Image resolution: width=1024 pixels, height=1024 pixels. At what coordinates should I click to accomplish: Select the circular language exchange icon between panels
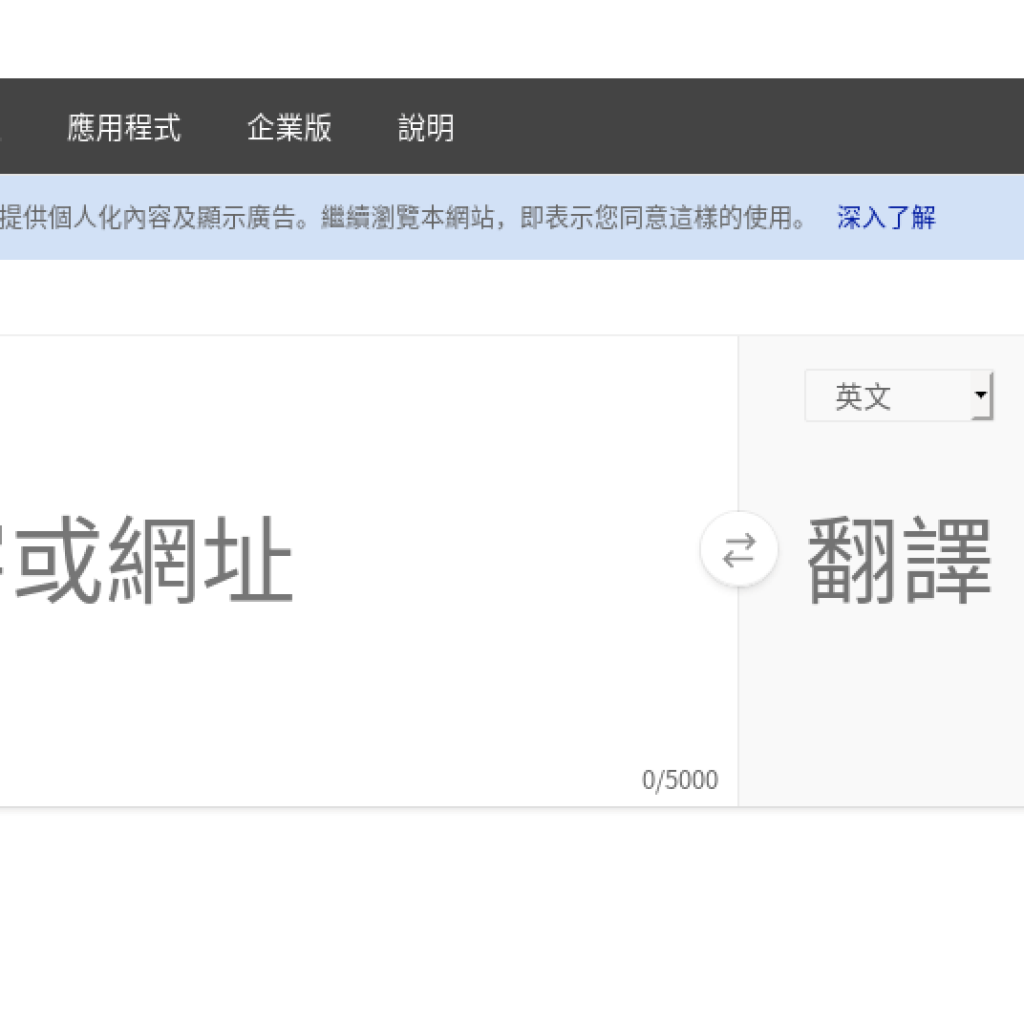738,550
